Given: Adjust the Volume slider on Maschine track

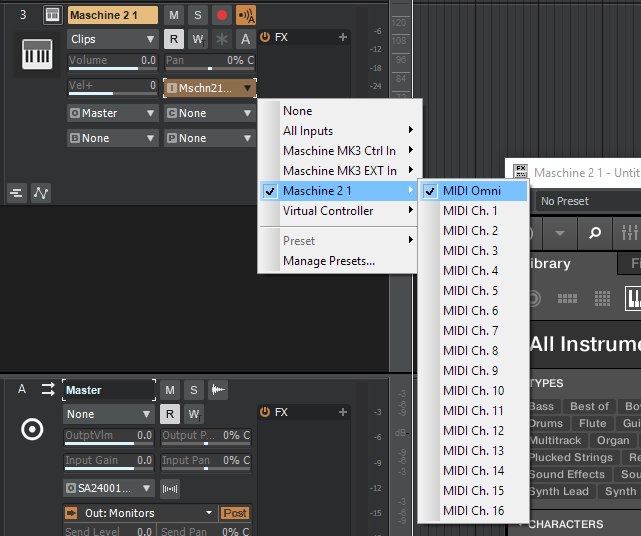Looking at the screenshot, I should (x=112, y=62).
